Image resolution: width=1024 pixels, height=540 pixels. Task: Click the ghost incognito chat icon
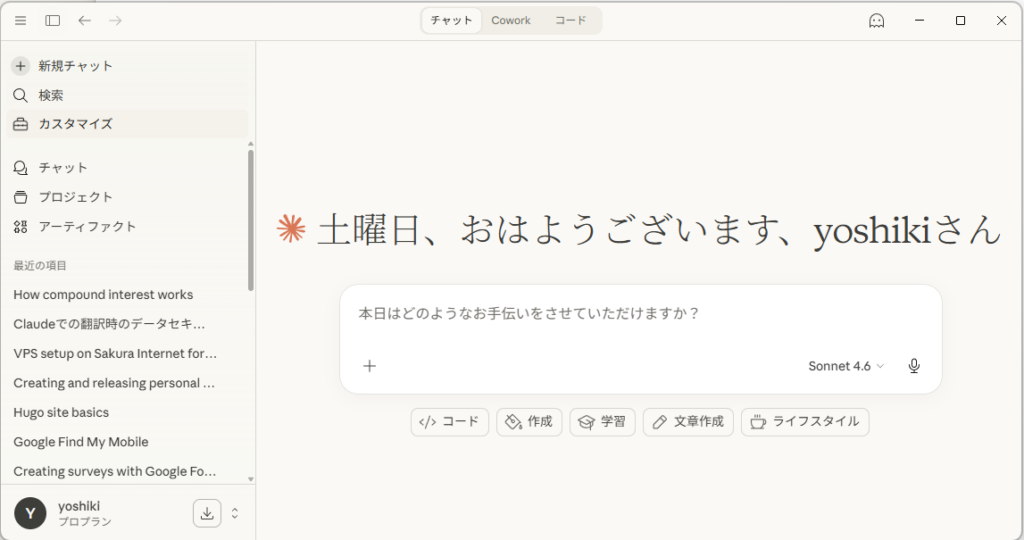pos(876,20)
